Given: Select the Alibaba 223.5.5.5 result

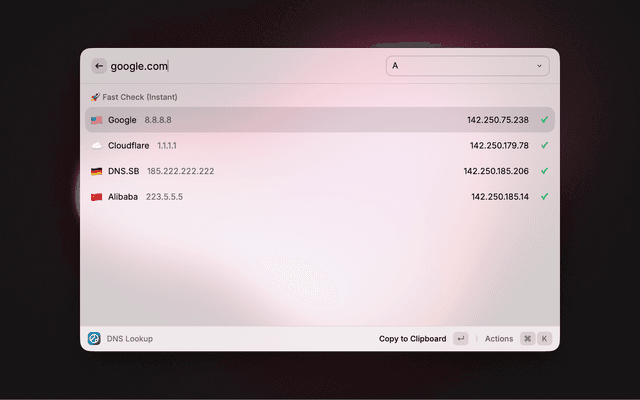Looking at the screenshot, I should pyautogui.click(x=300, y=197).
